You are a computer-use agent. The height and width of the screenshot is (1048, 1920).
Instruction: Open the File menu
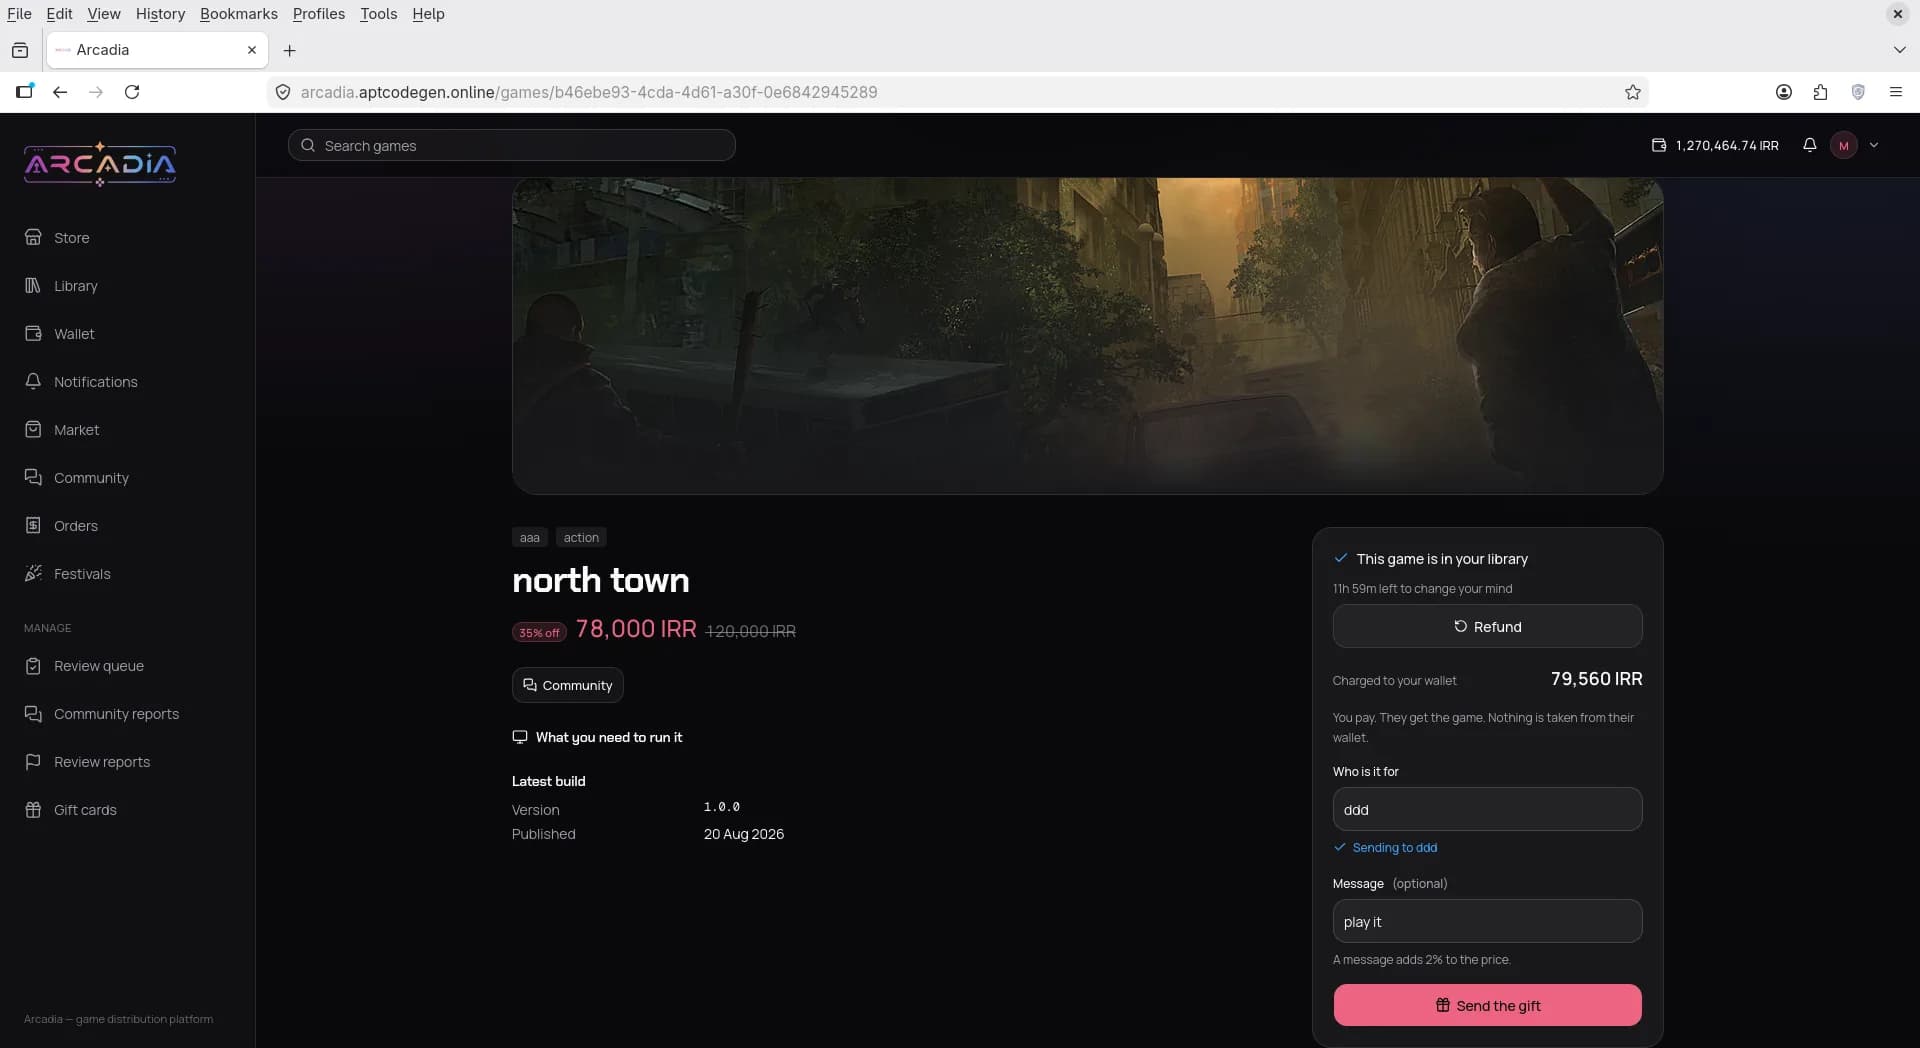coord(19,14)
